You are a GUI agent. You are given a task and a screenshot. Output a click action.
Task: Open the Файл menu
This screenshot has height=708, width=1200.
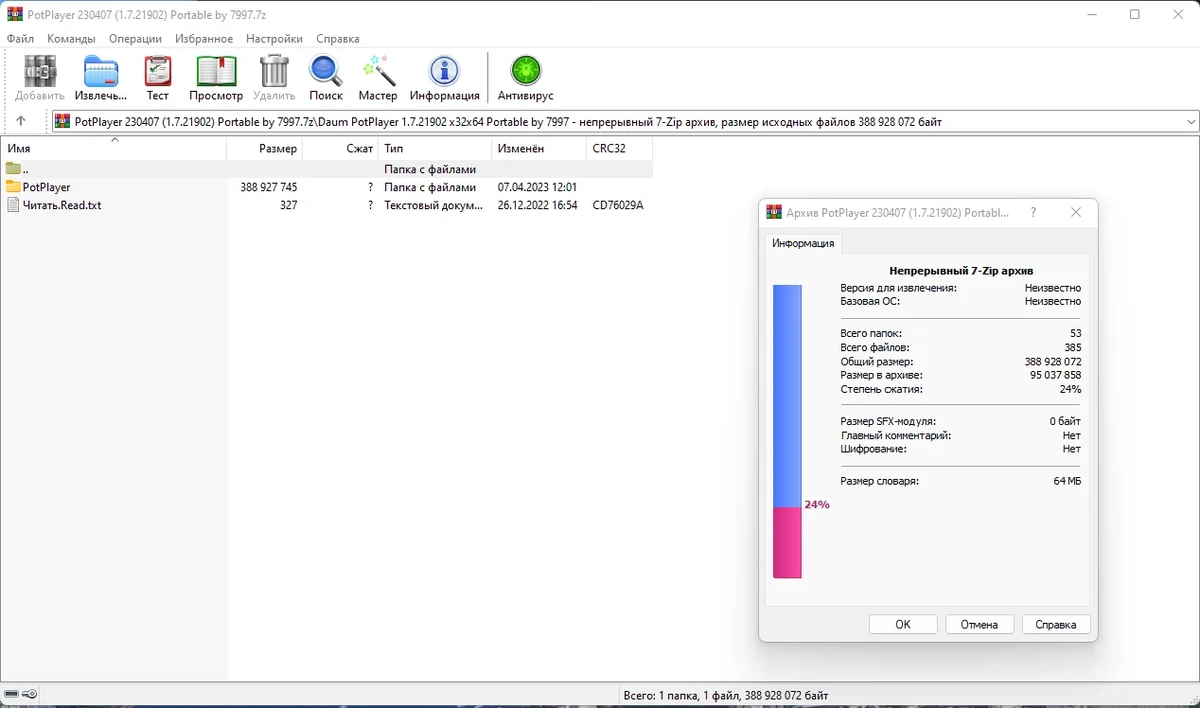(20, 39)
